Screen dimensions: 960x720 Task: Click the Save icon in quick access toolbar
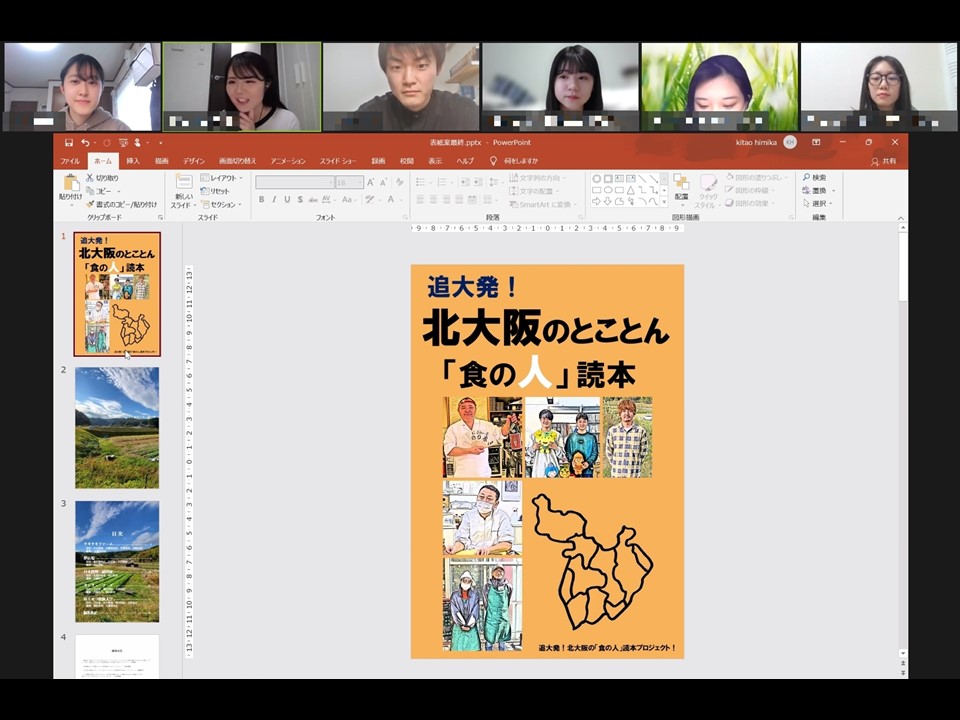(x=69, y=143)
